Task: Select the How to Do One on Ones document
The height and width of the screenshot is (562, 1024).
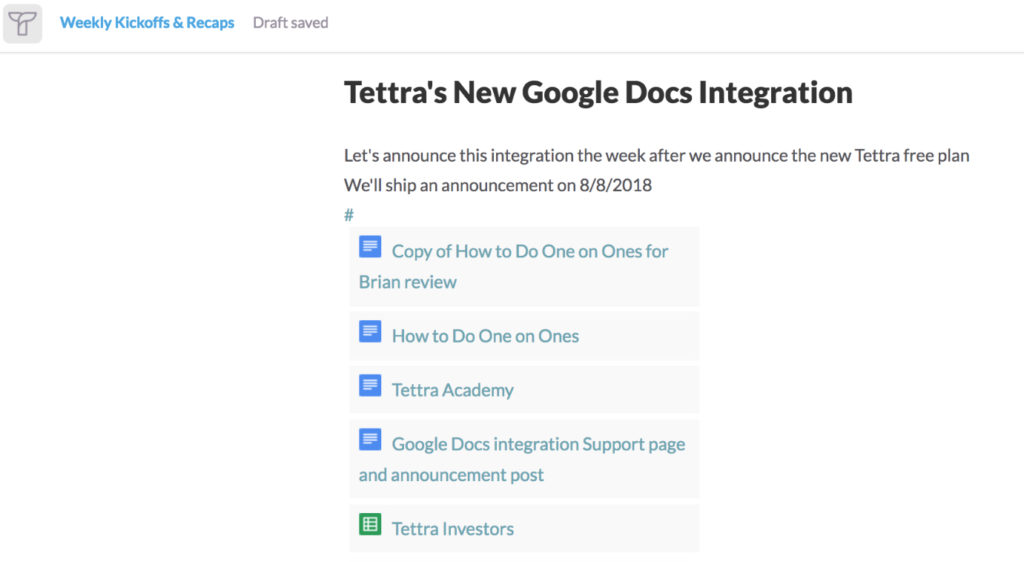Action: pyautogui.click(x=524, y=336)
